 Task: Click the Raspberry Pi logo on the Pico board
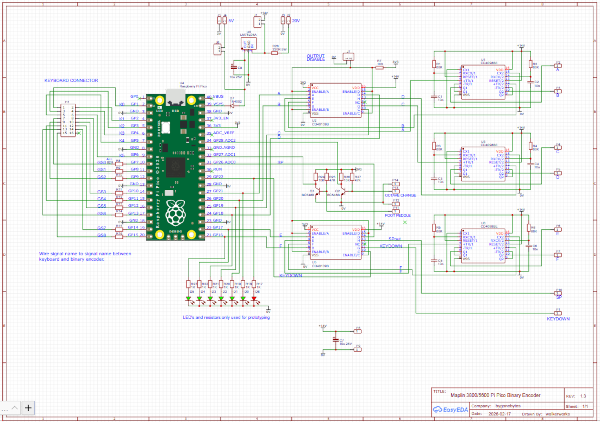click(175, 213)
